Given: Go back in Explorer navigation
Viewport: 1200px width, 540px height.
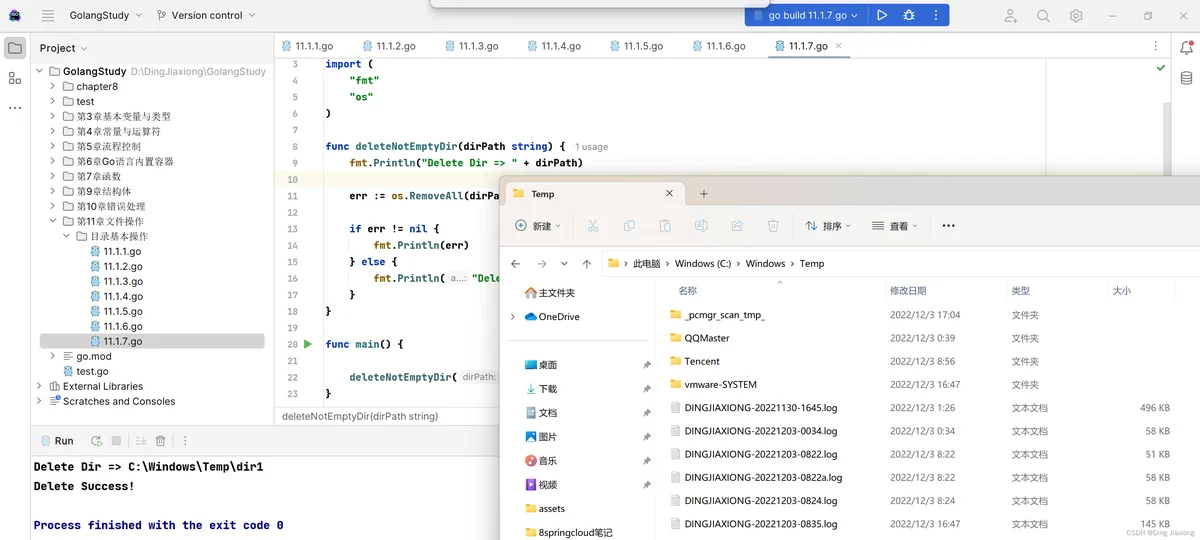Looking at the screenshot, I should [516, 264].
